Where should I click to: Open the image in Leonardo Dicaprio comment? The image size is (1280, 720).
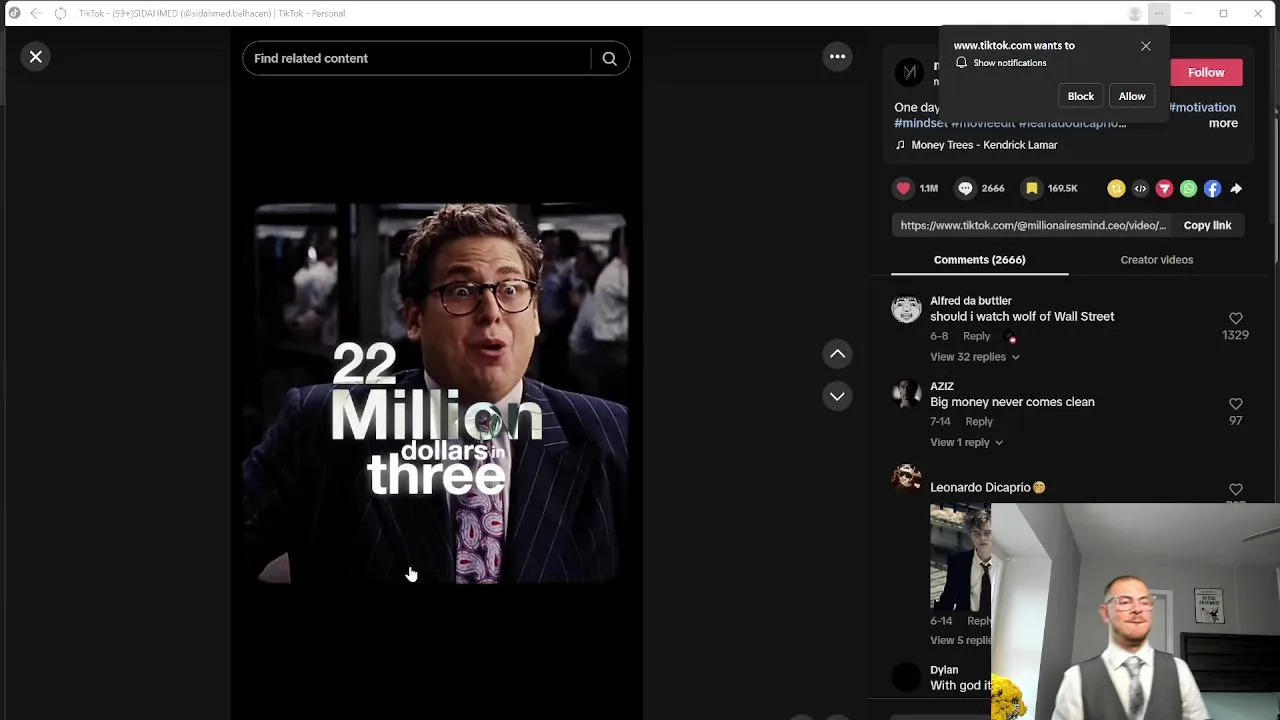pyautogui.click(x=960, y=557)
